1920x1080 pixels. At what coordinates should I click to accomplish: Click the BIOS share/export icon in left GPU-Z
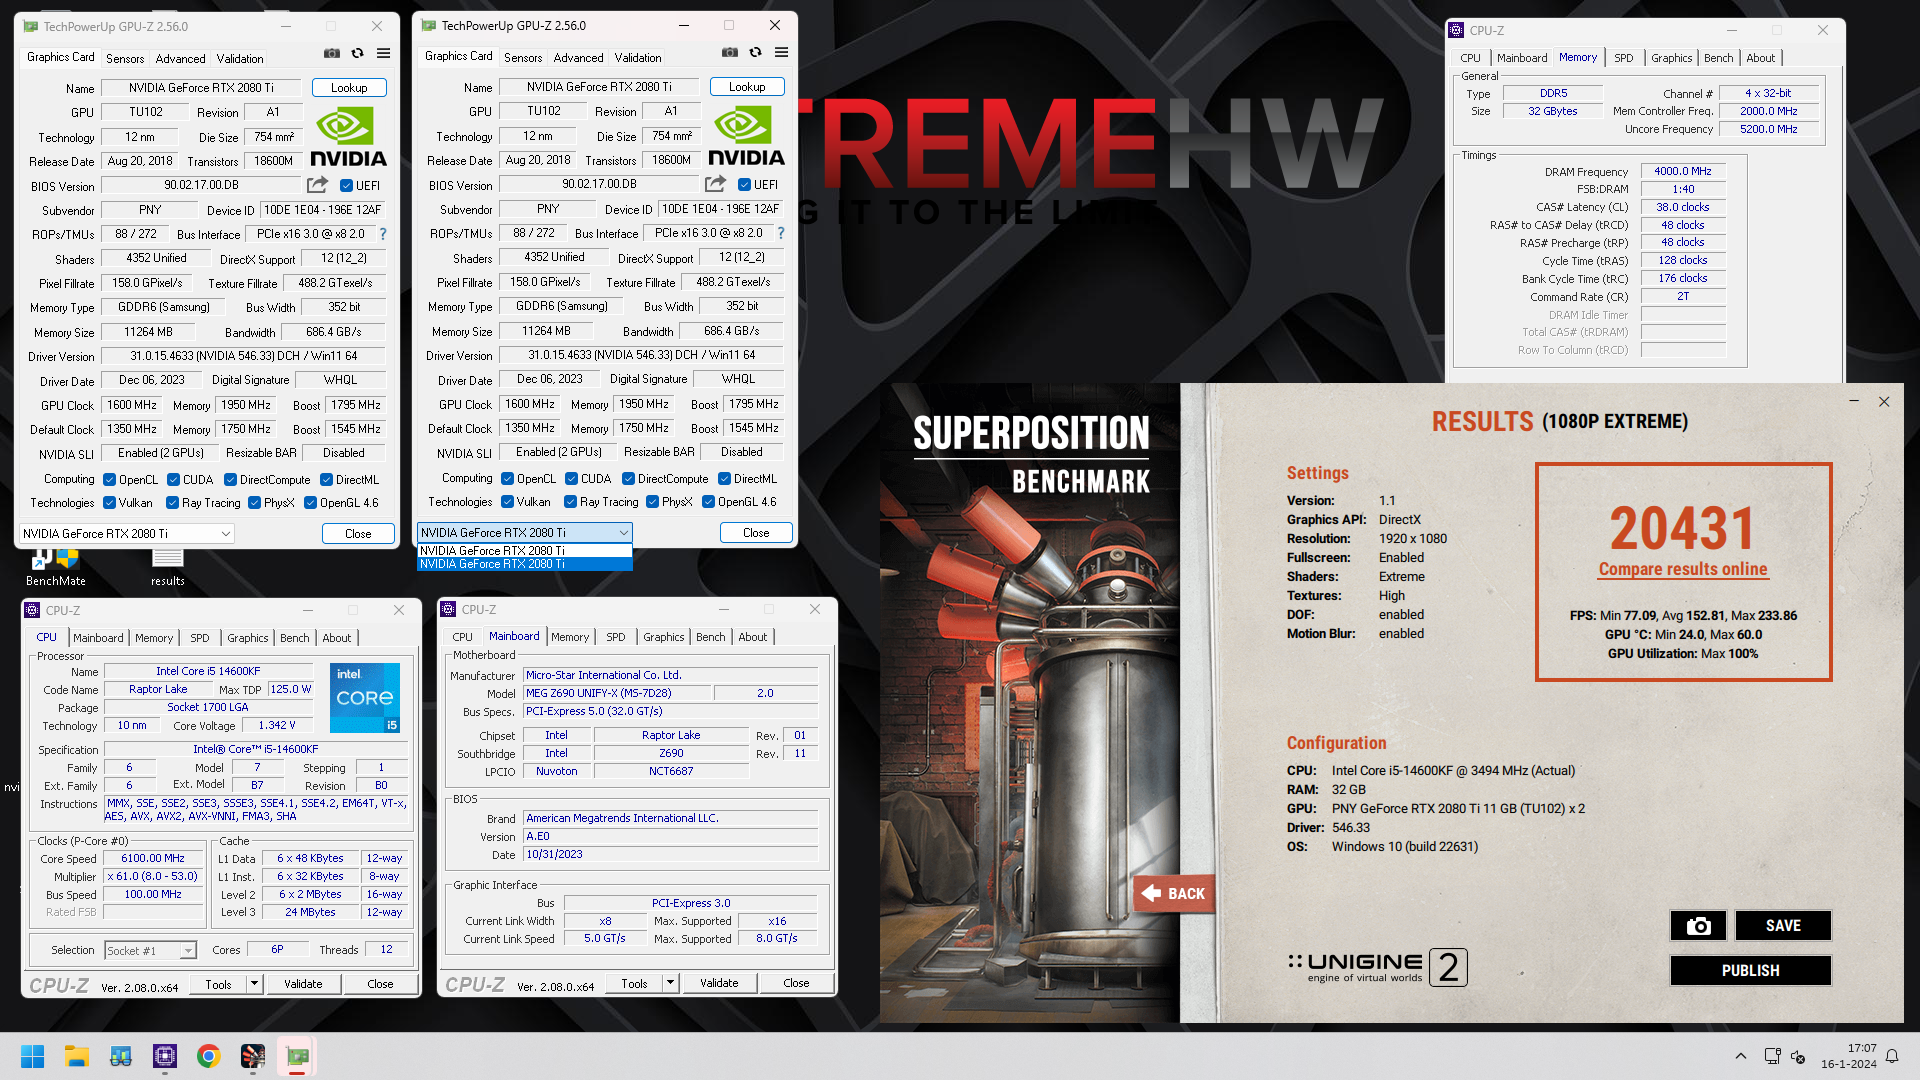coord(317,185)
